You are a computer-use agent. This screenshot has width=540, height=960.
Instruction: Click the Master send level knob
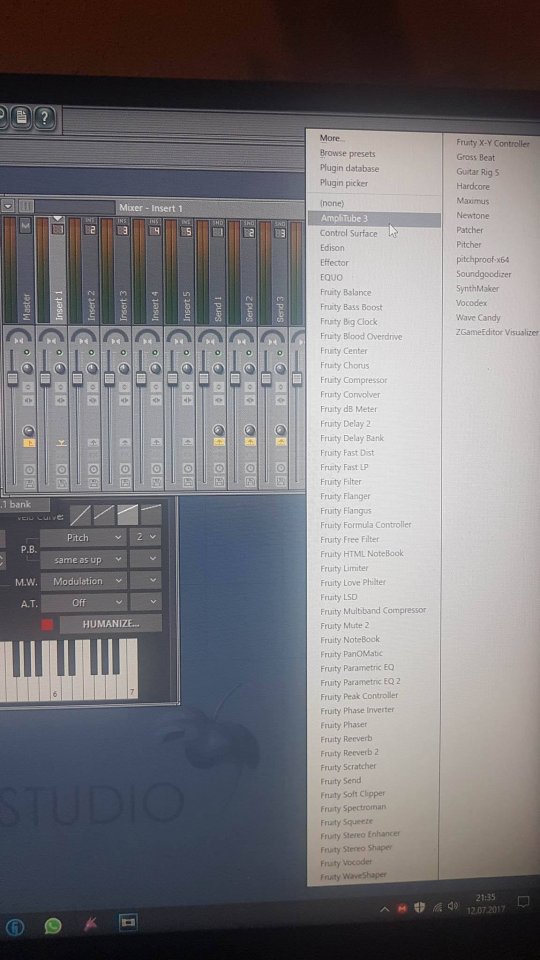pyautogui.click(x=28, y=430)
